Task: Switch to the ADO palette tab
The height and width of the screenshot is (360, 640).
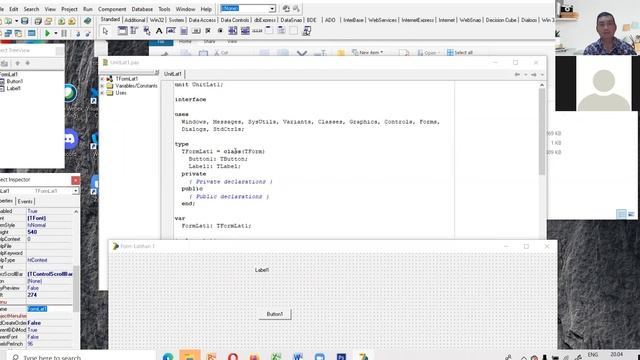Action: (x=330, y=20)
